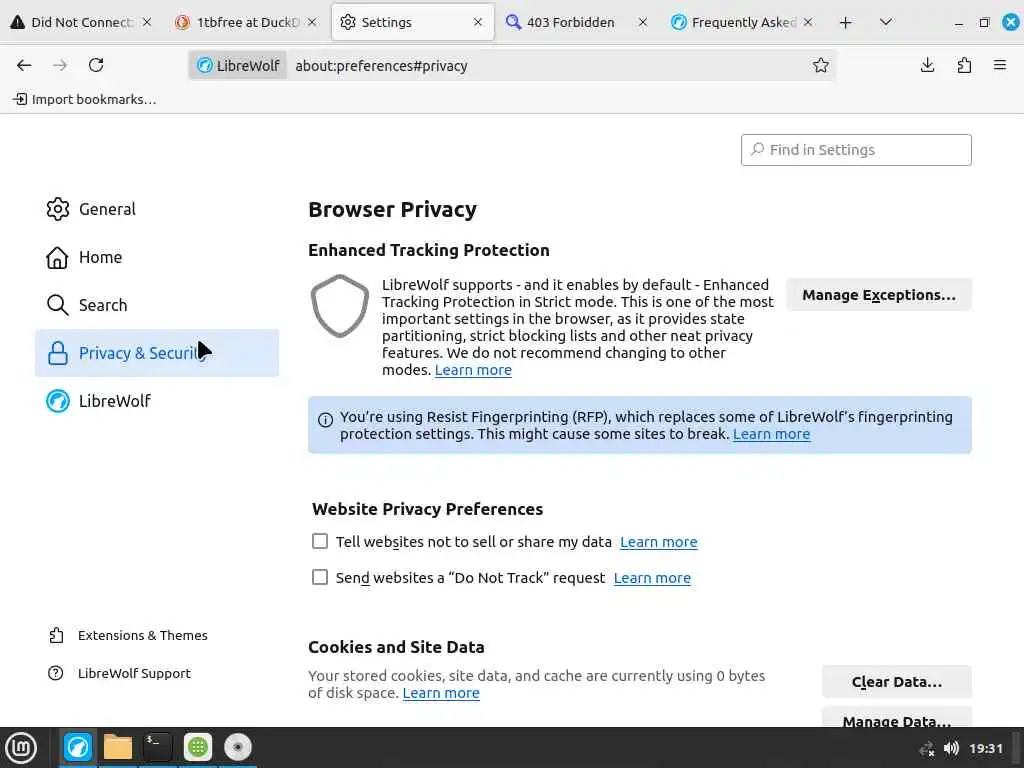1024x768 pixels.
Task: Click the Manage Data button
Action: pyautogui.click(x=897, y=718)
